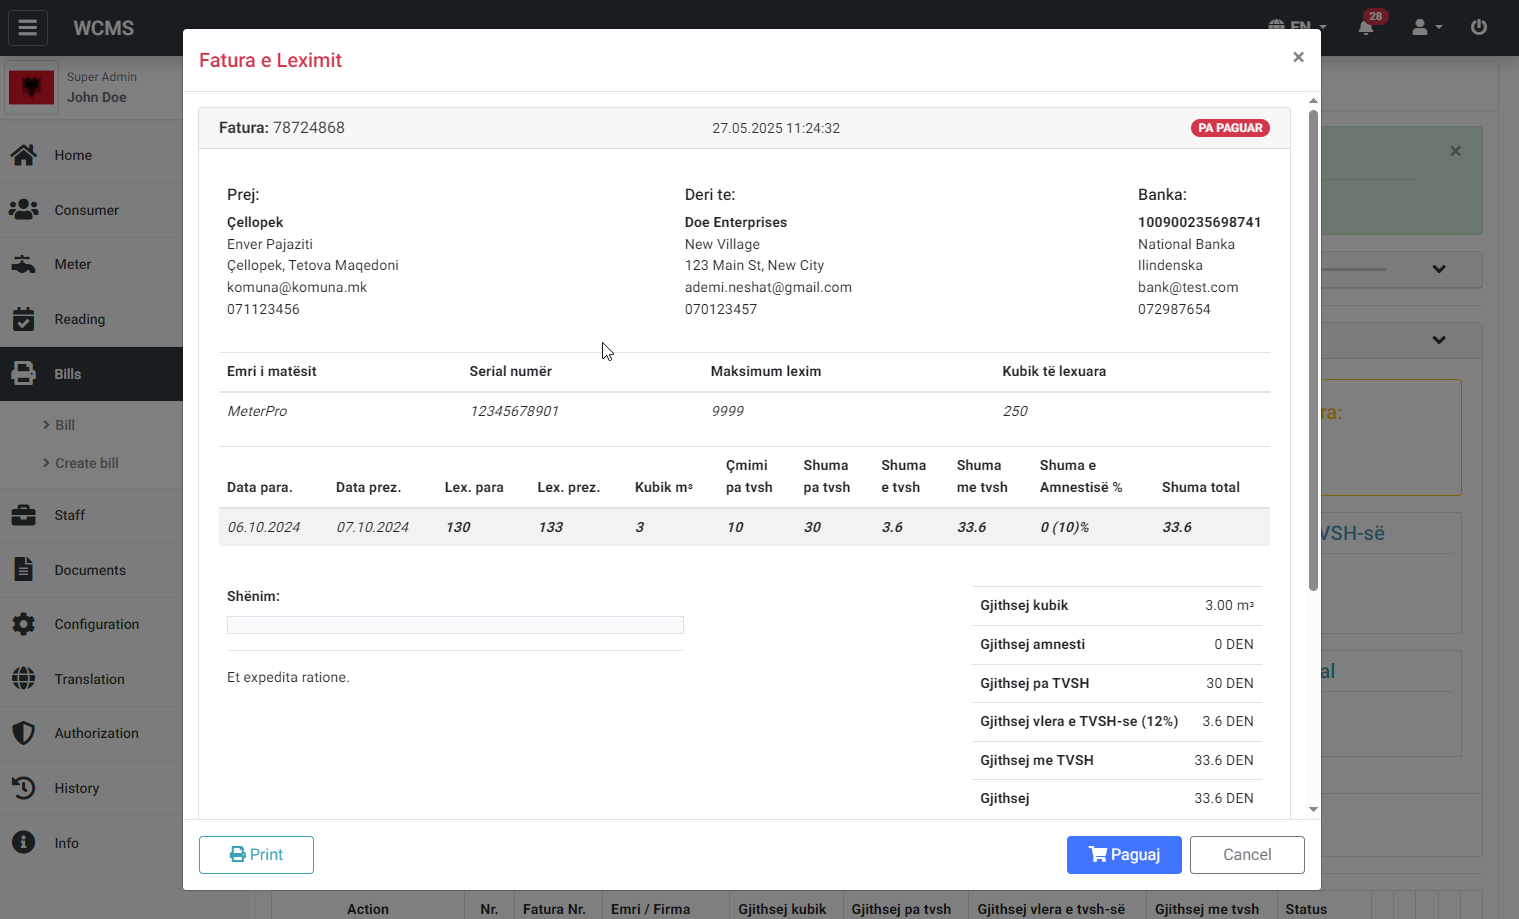Click the invoice timestamp 27.05.2025 11:24:32
The image size is (1519, 919).
(776, 128)
